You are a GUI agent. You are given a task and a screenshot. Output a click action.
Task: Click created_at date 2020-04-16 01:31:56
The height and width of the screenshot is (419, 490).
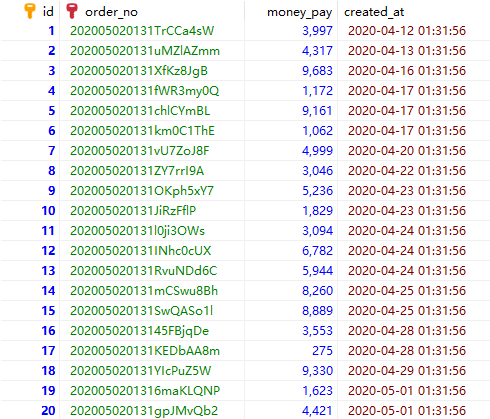click(x=407, y=71)
